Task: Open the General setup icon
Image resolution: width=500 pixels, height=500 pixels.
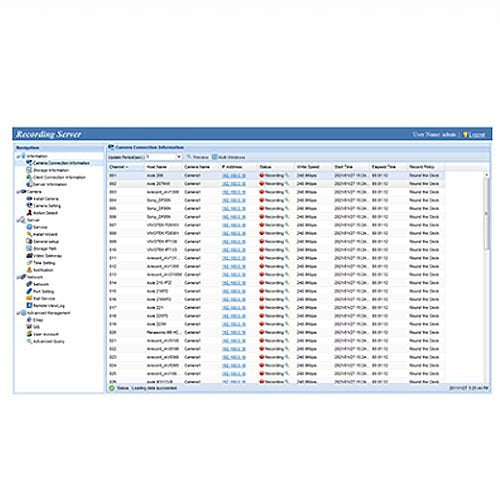Action: point(29,241)
